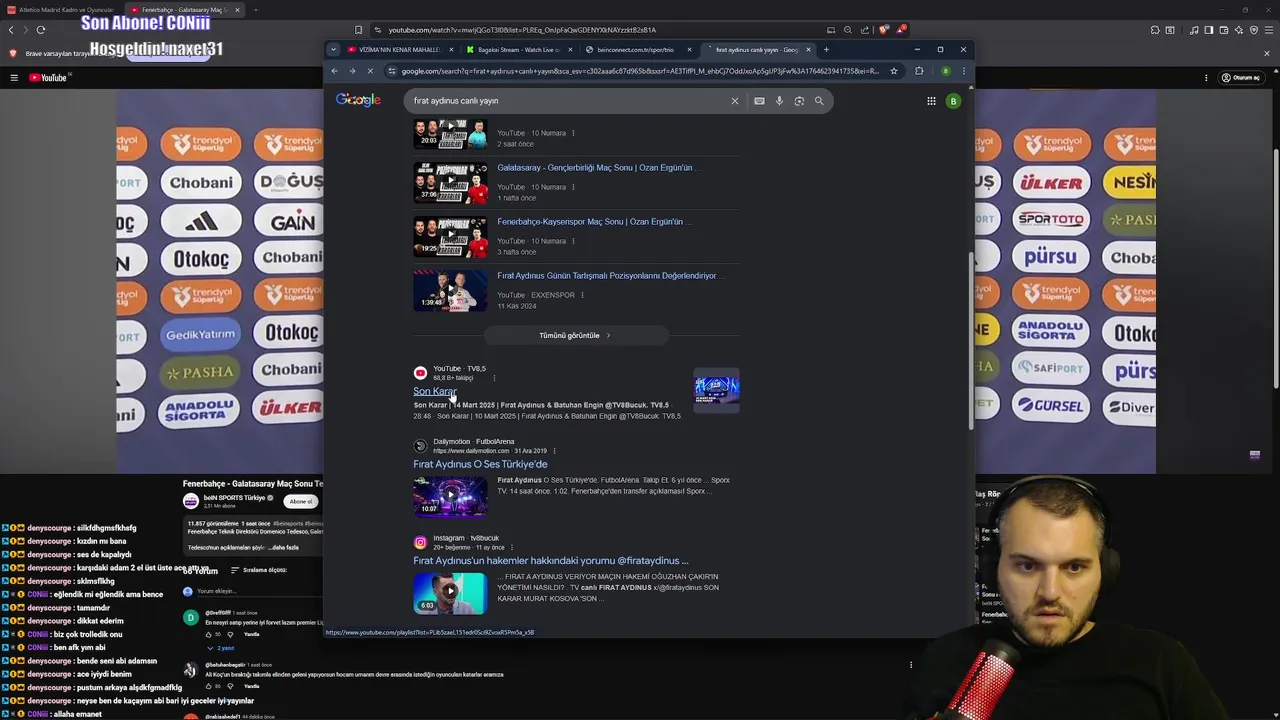Image resolution: width=1280 pixels, height=720 pixels.
Task: Open options for EXXENSPOR result
Action: (x=583, y=295)
